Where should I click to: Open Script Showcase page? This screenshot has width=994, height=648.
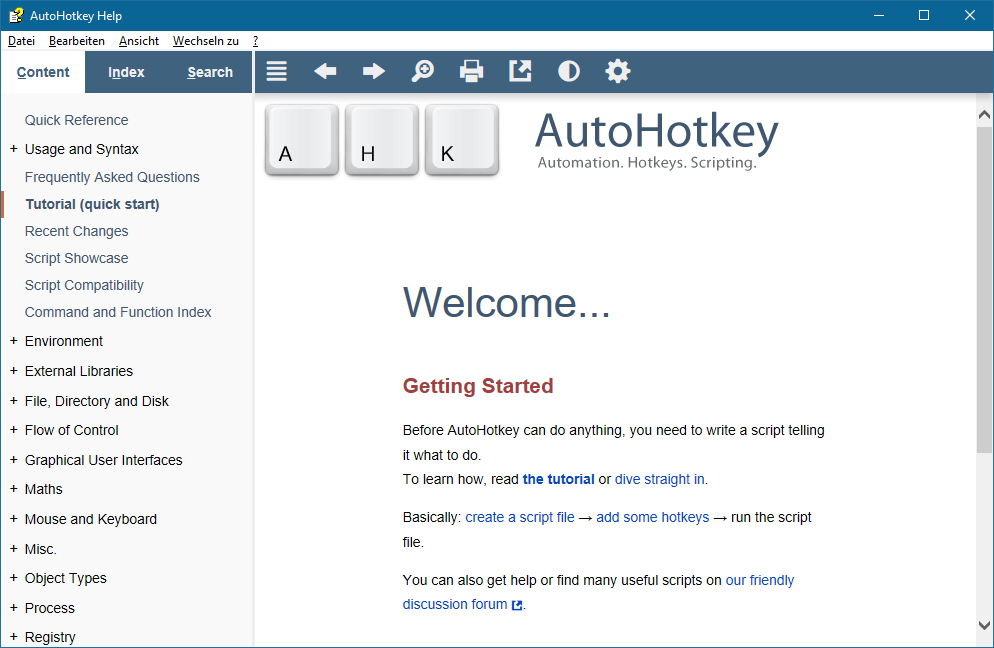(x=76, y=259)
